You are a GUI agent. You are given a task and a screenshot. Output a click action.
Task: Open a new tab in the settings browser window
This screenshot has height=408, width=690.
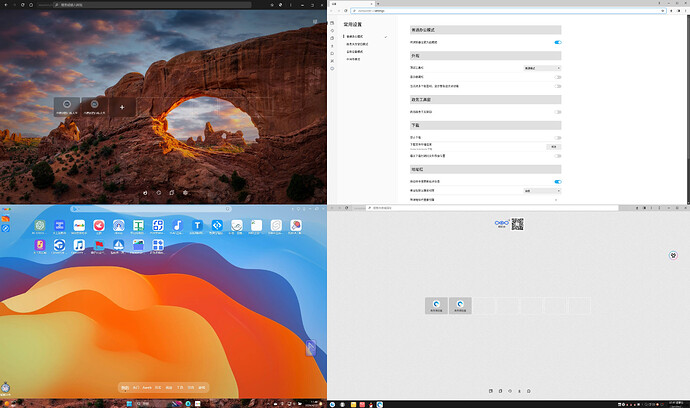click(378, 4)
